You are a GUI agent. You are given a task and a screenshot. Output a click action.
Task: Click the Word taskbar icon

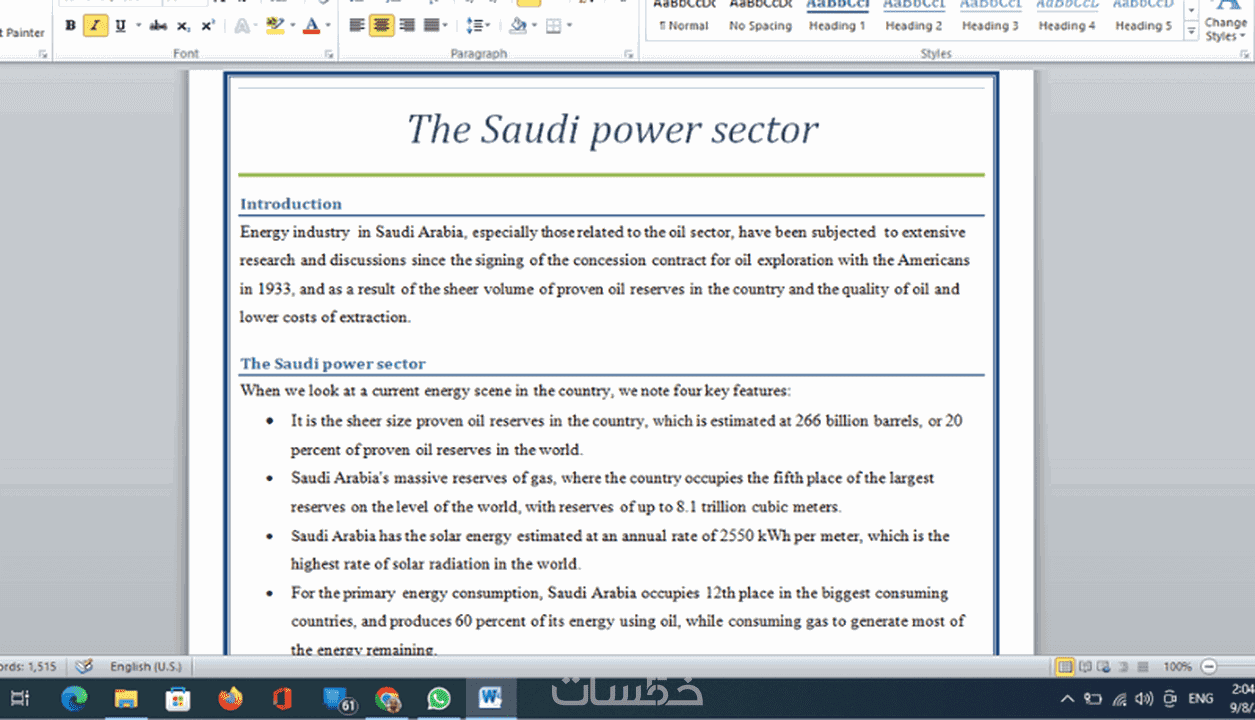tap(491, 698)
